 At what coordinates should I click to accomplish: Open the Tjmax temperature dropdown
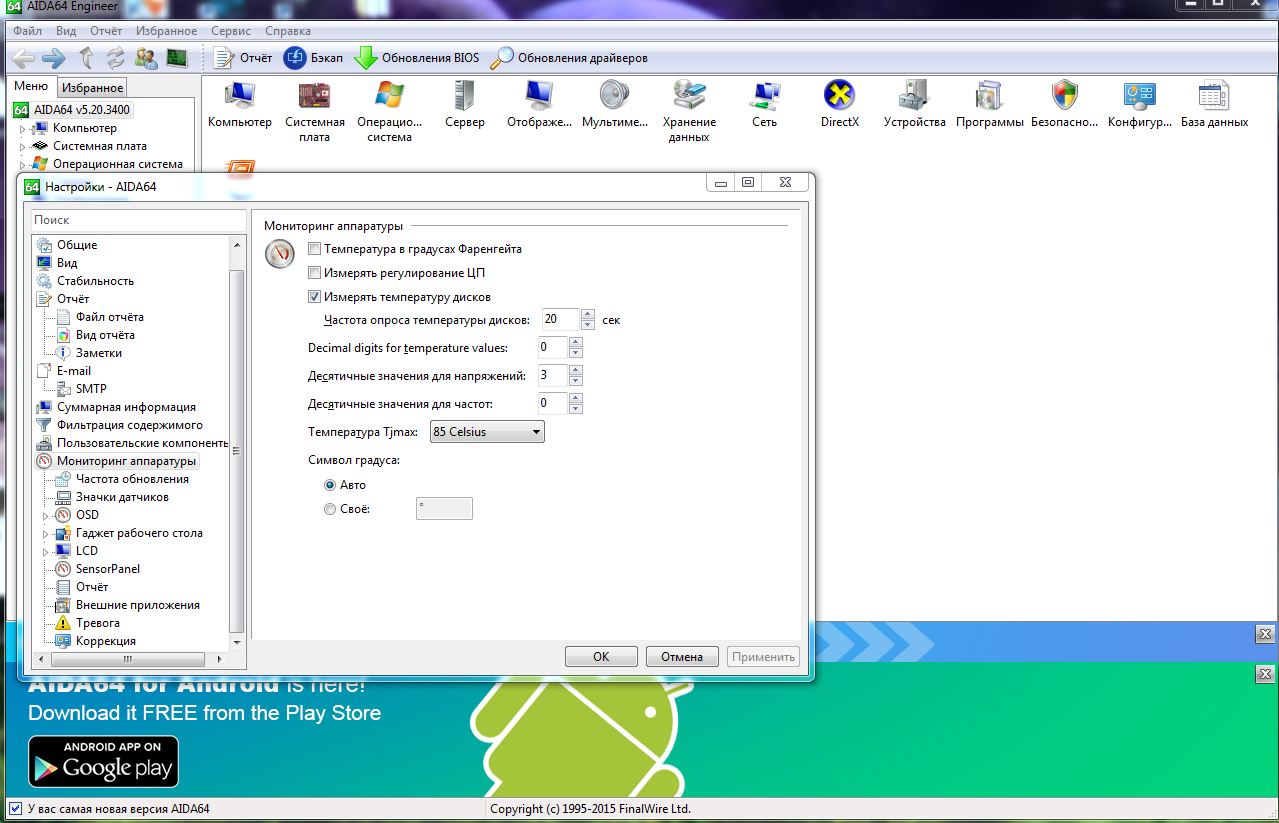pyautogui.click(x=487, y=432)
